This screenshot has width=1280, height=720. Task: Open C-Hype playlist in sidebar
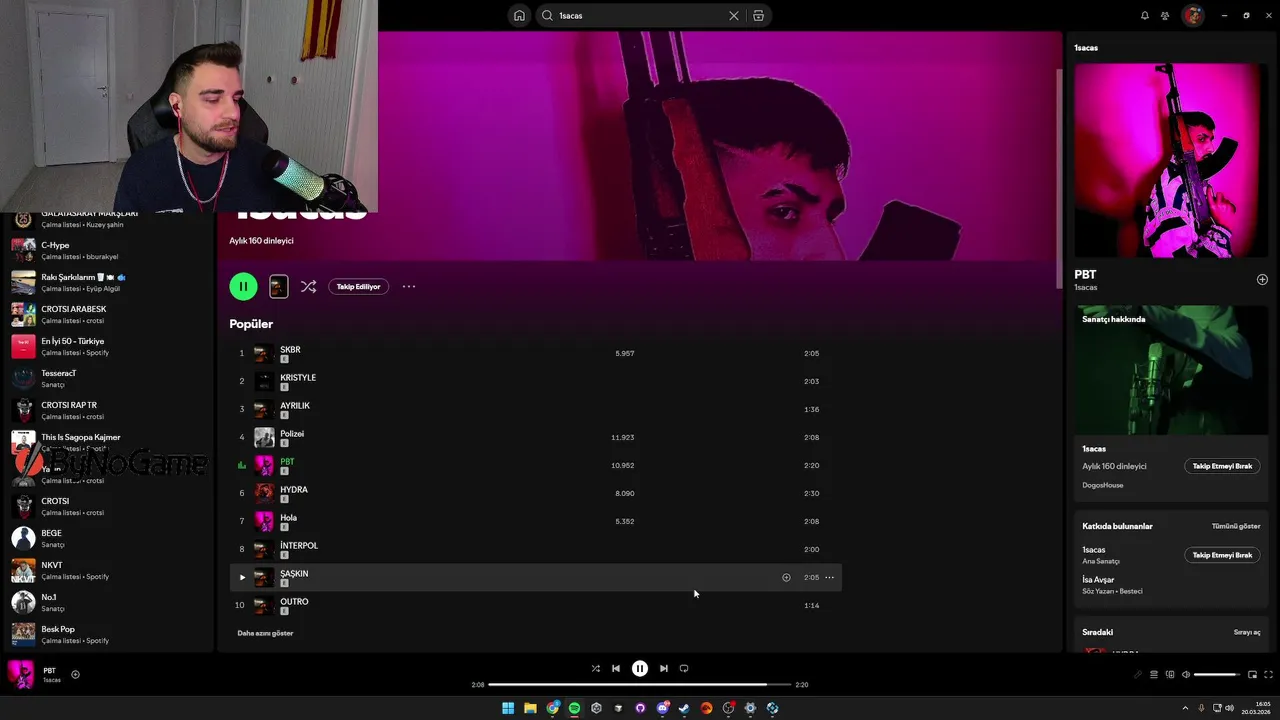[x=108, y=251]
